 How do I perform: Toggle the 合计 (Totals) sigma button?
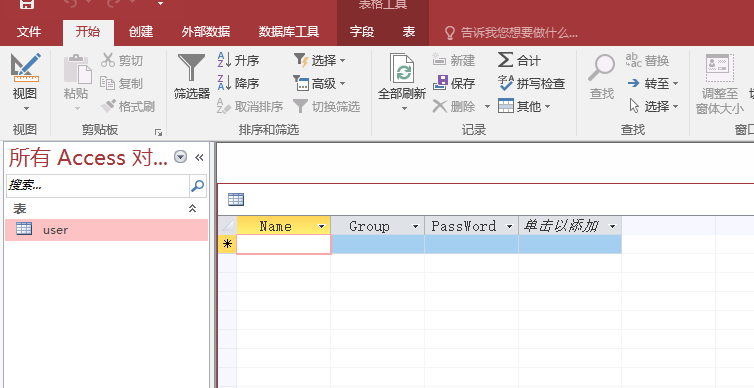519,60
